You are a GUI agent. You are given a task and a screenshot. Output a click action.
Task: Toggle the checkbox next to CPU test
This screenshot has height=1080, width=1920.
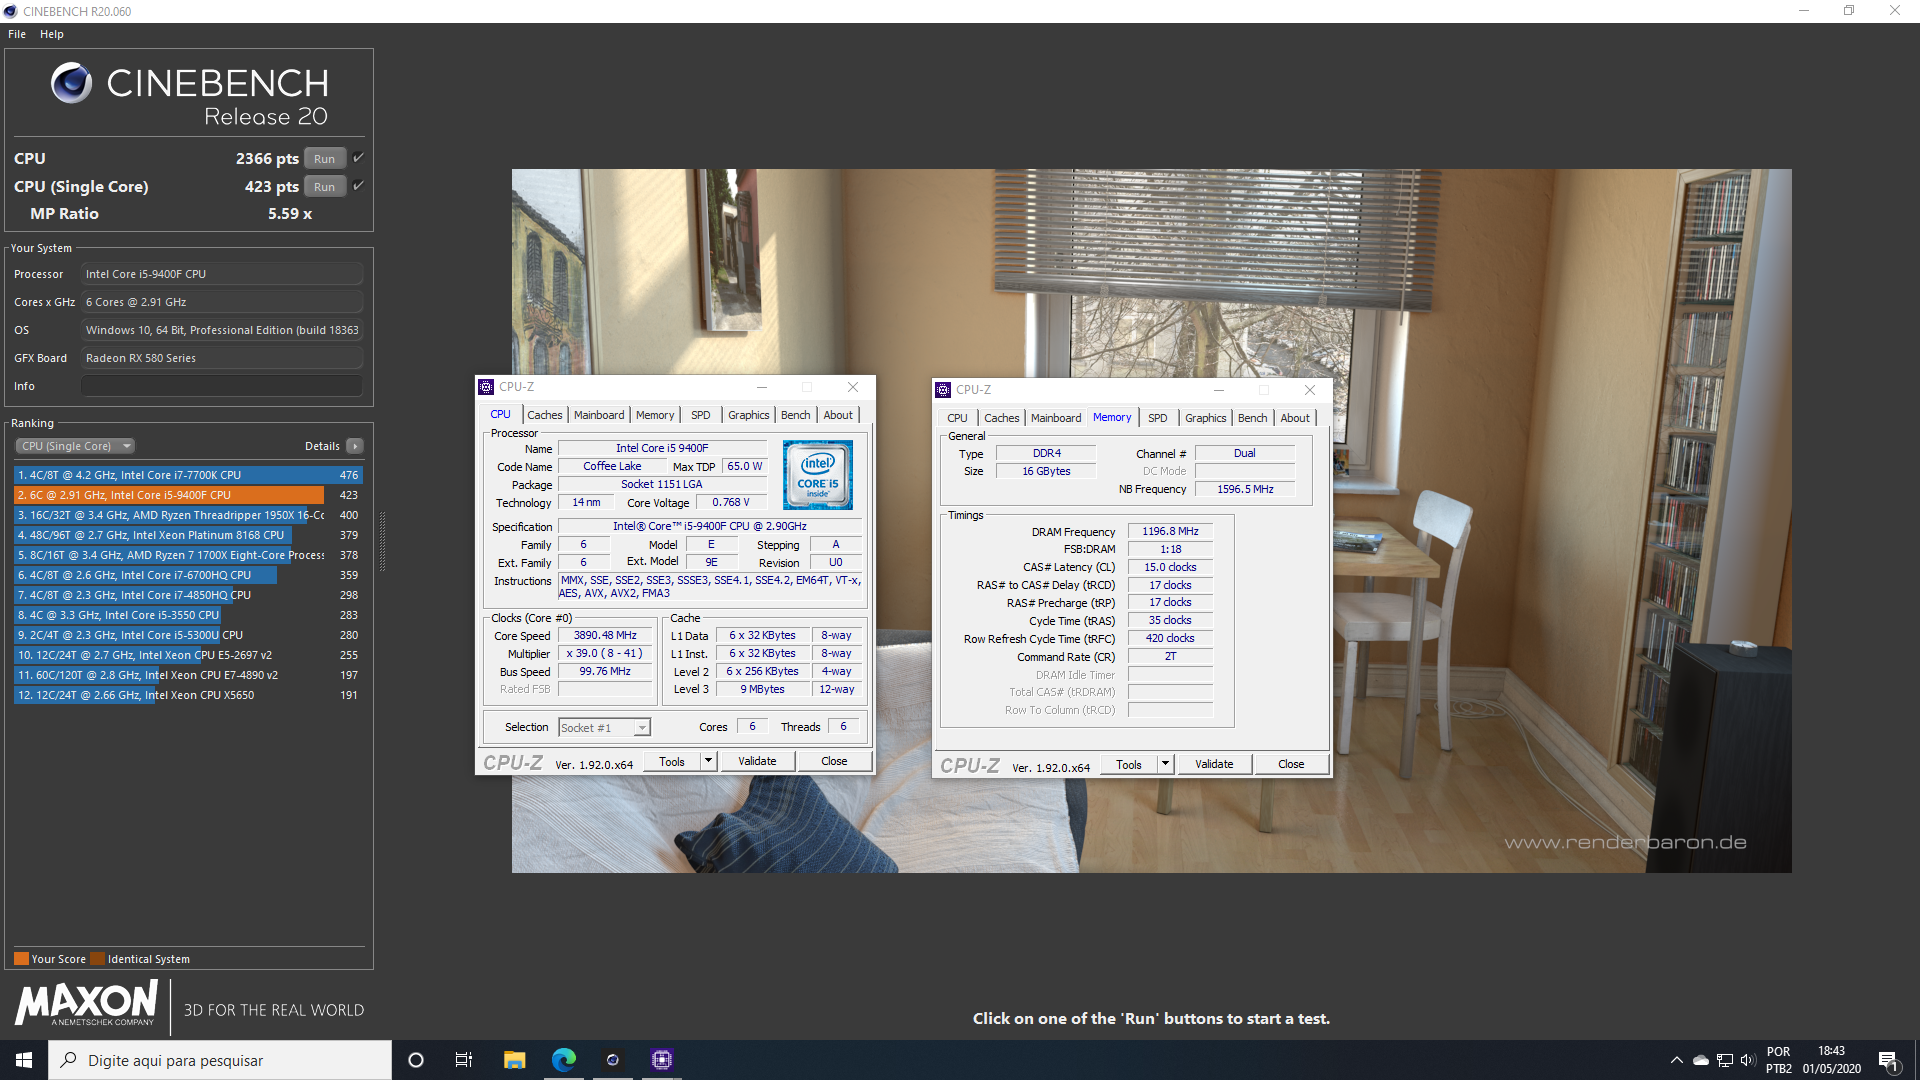[358, 158]
